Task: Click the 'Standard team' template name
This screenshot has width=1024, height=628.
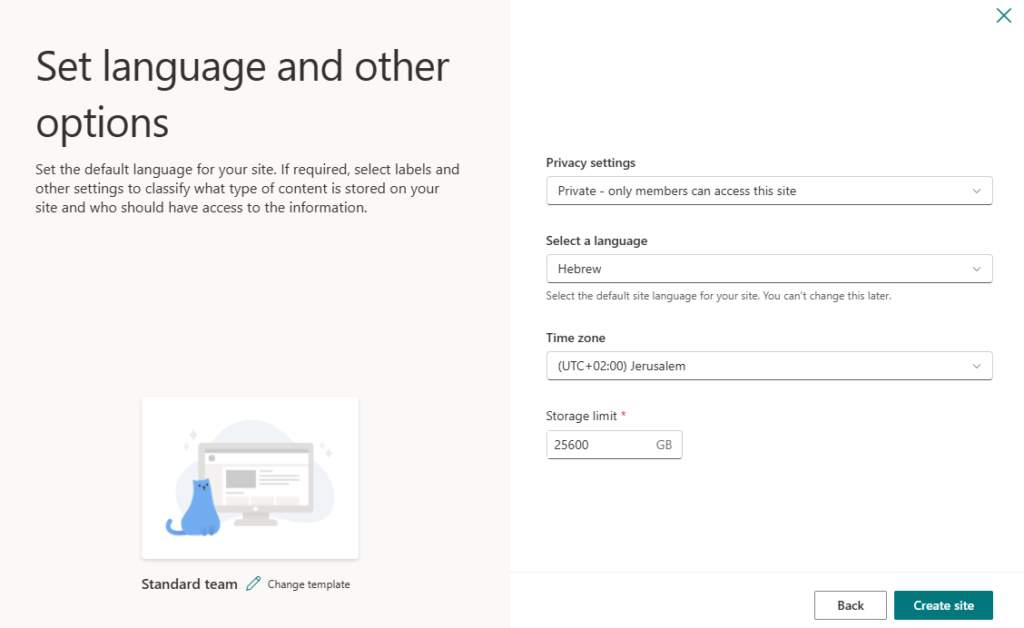Action: (189, 584)
